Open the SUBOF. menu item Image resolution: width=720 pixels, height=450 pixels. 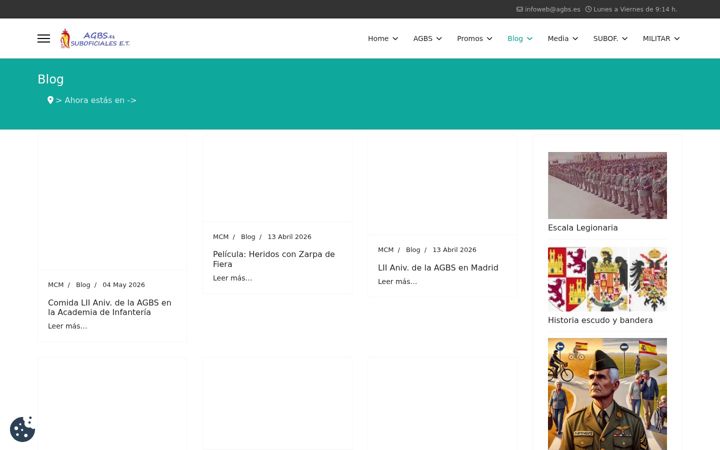pos(605,39)
